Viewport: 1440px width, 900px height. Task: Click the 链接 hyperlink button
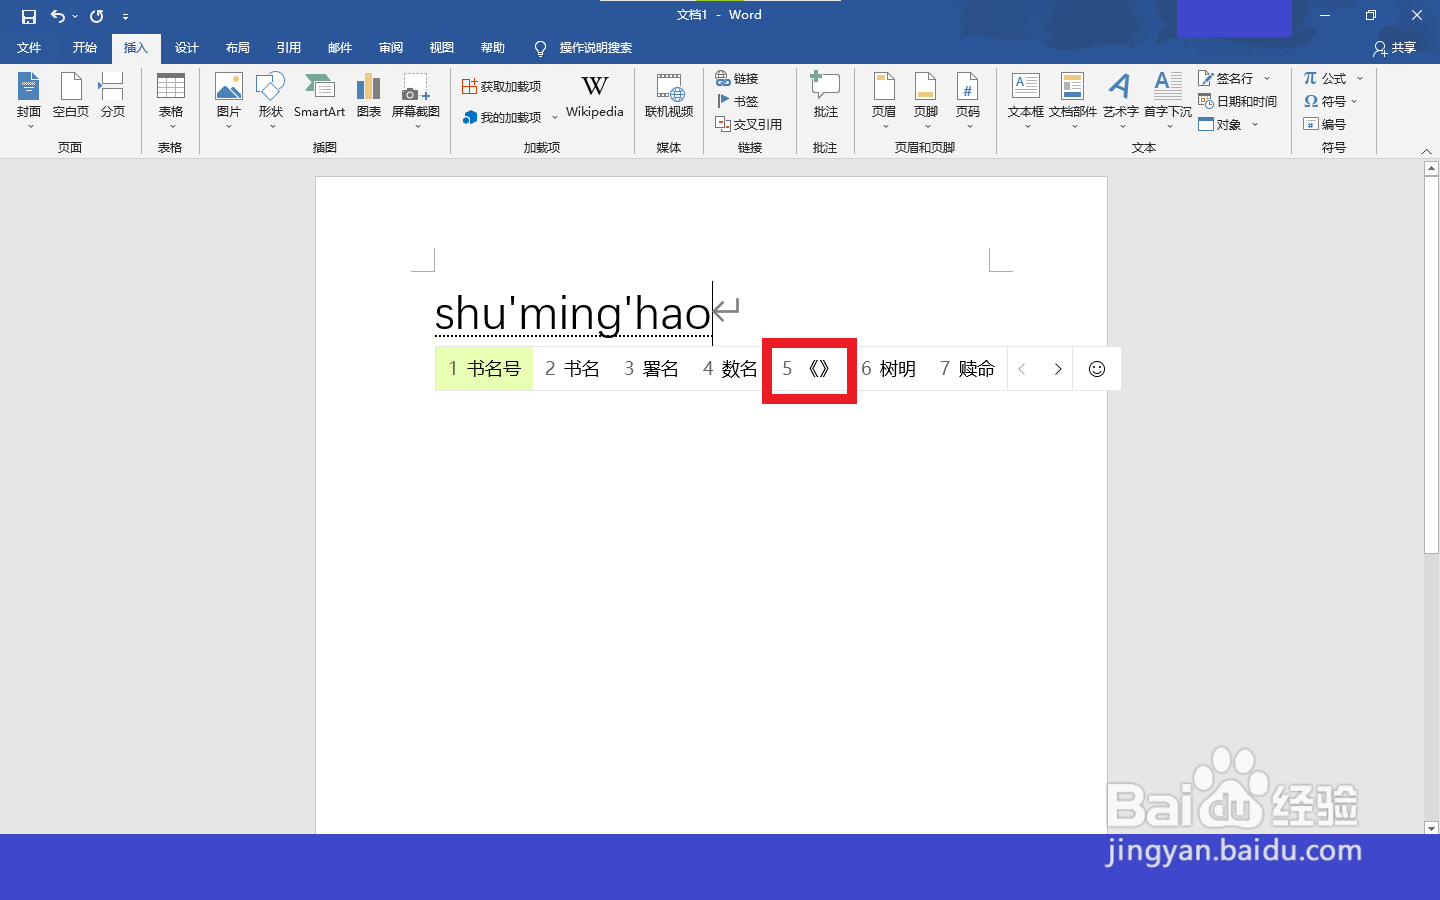pos(737,78)
